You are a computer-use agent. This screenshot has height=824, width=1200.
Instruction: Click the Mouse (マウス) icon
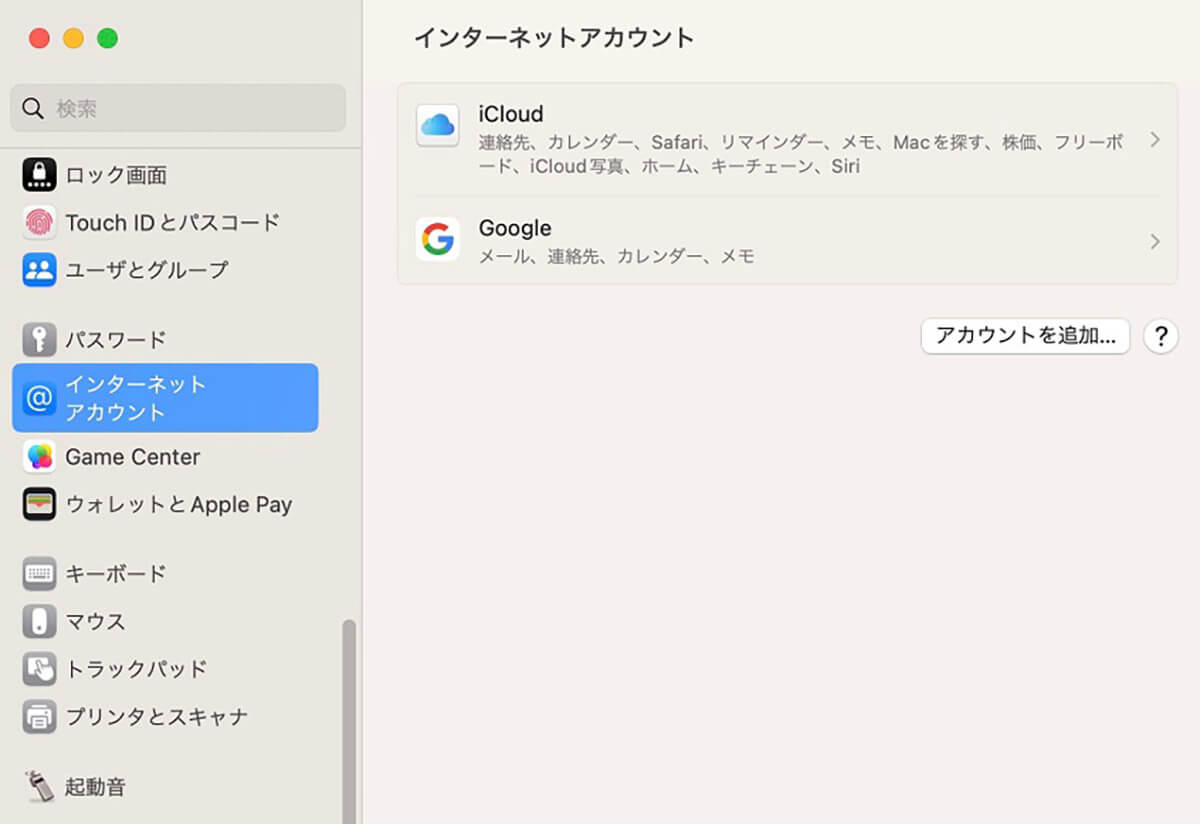click(39, 621)
